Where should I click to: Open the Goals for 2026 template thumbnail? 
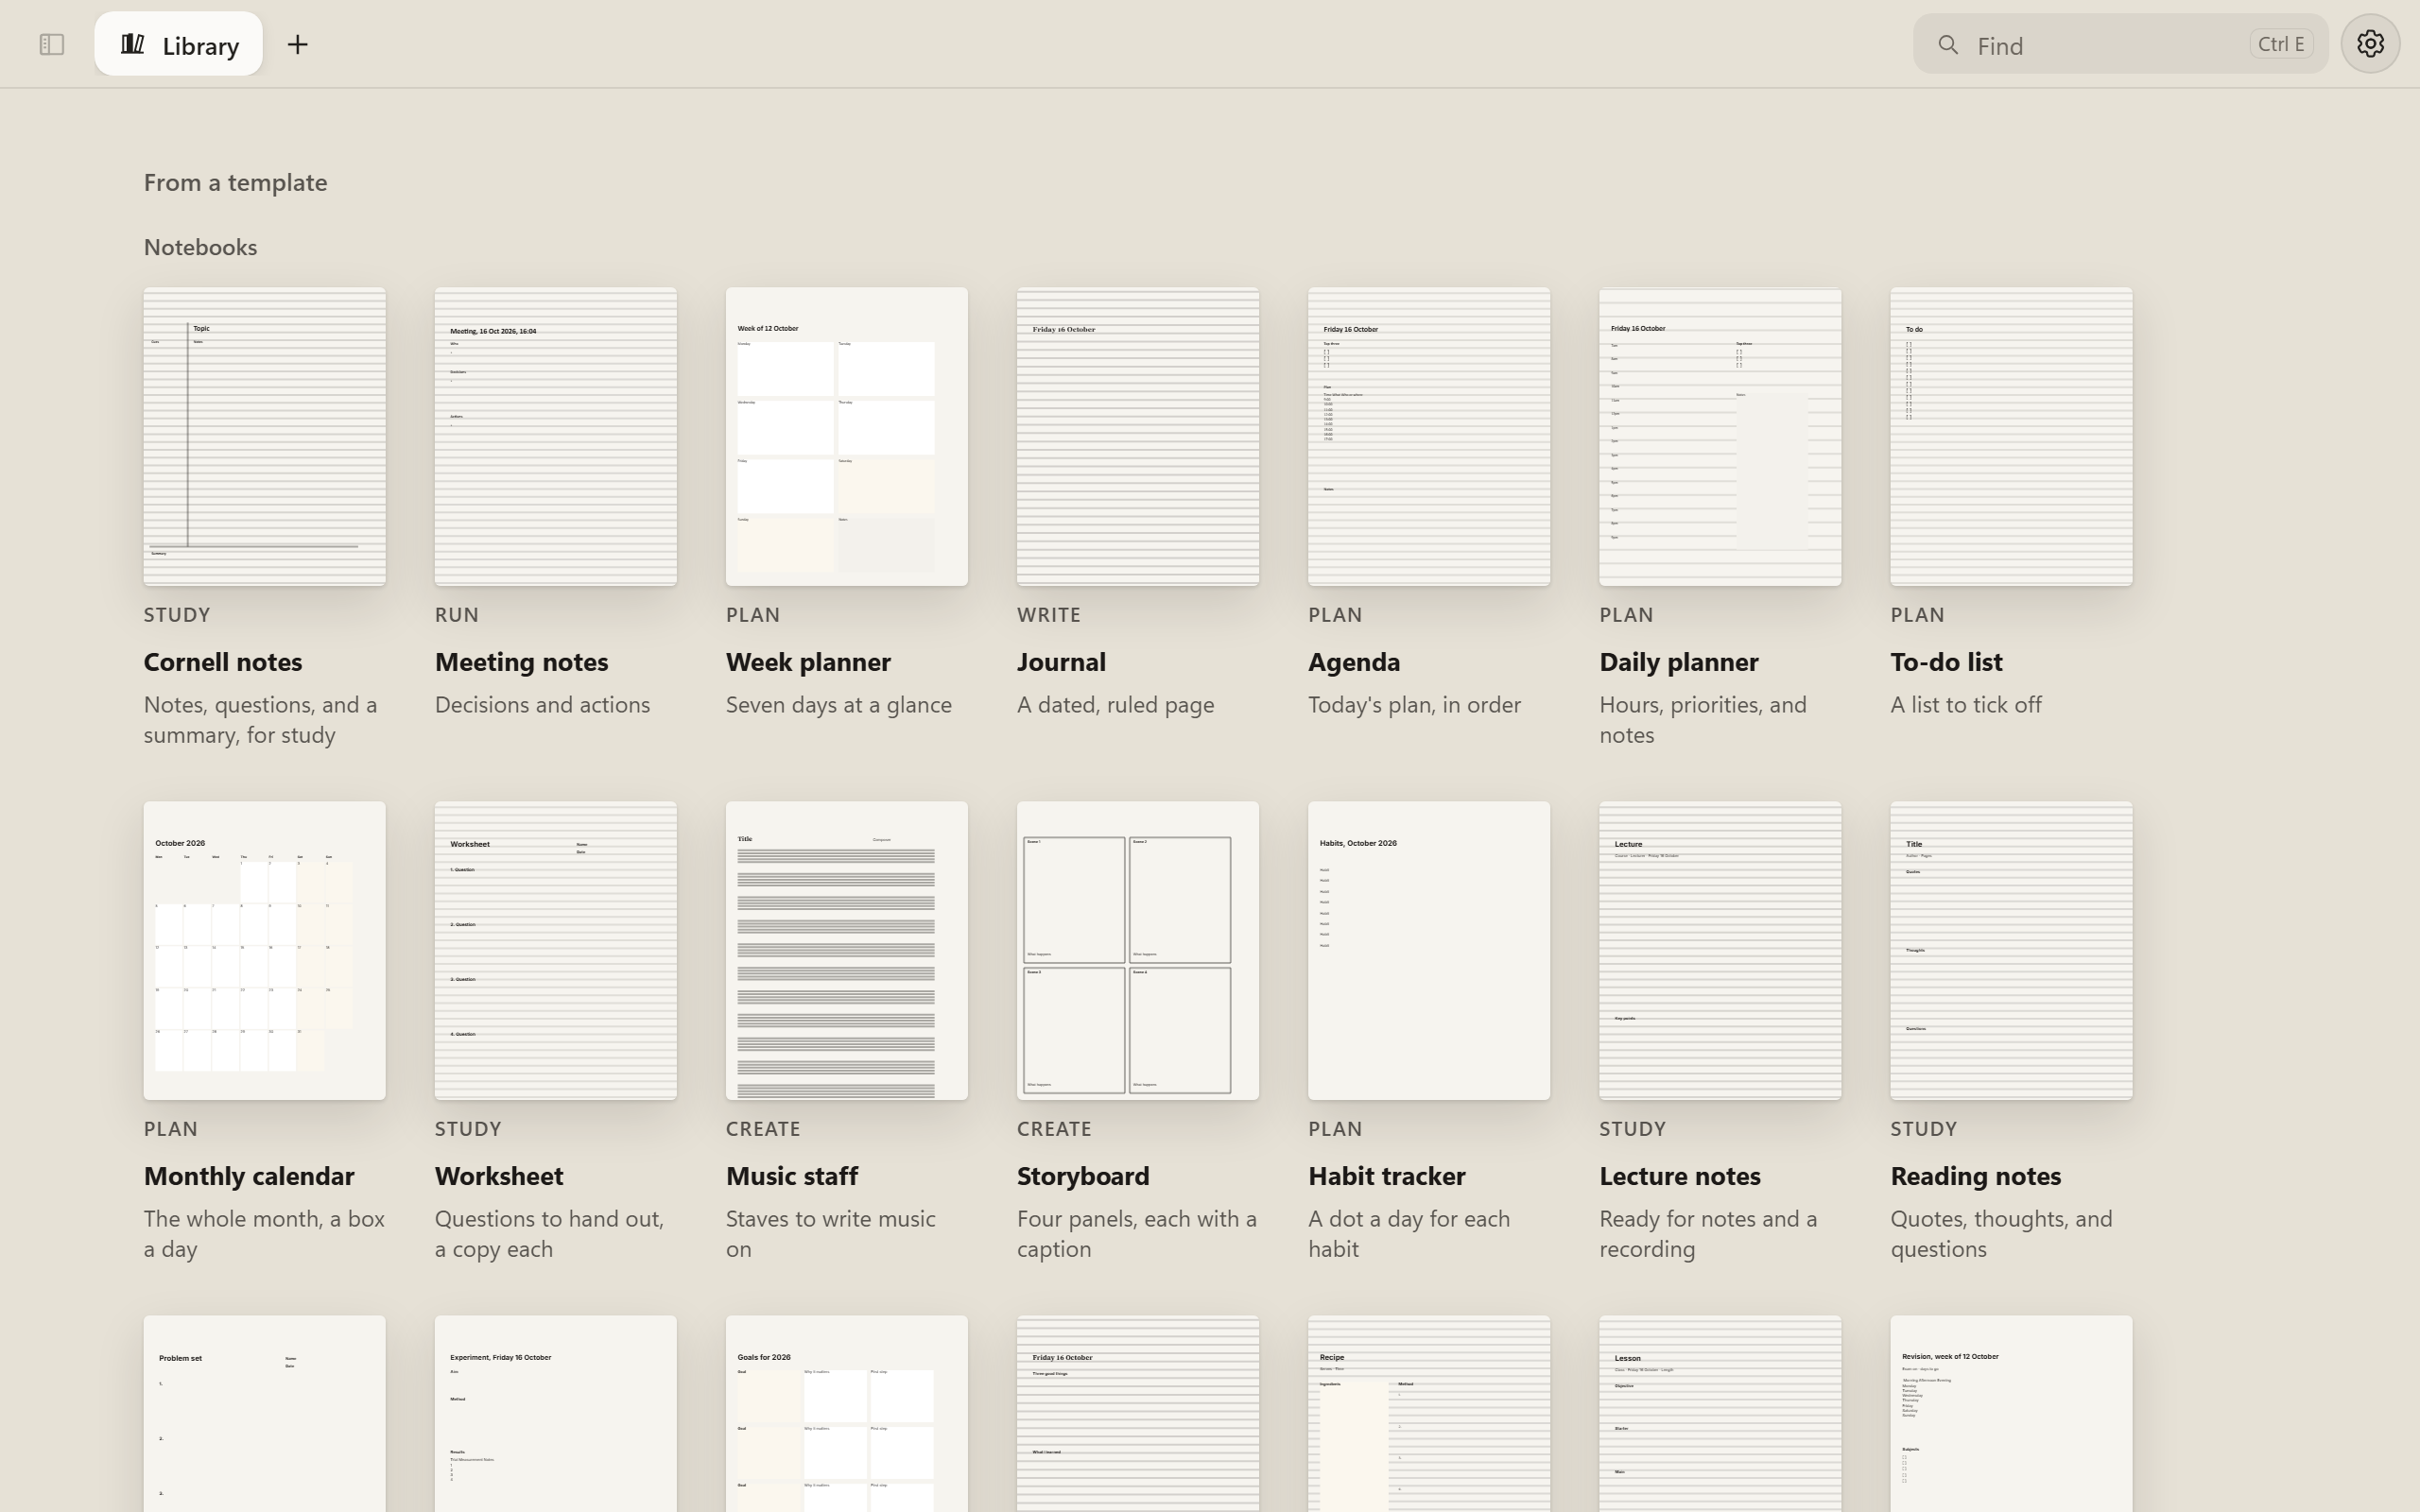tap(847, 1414)
